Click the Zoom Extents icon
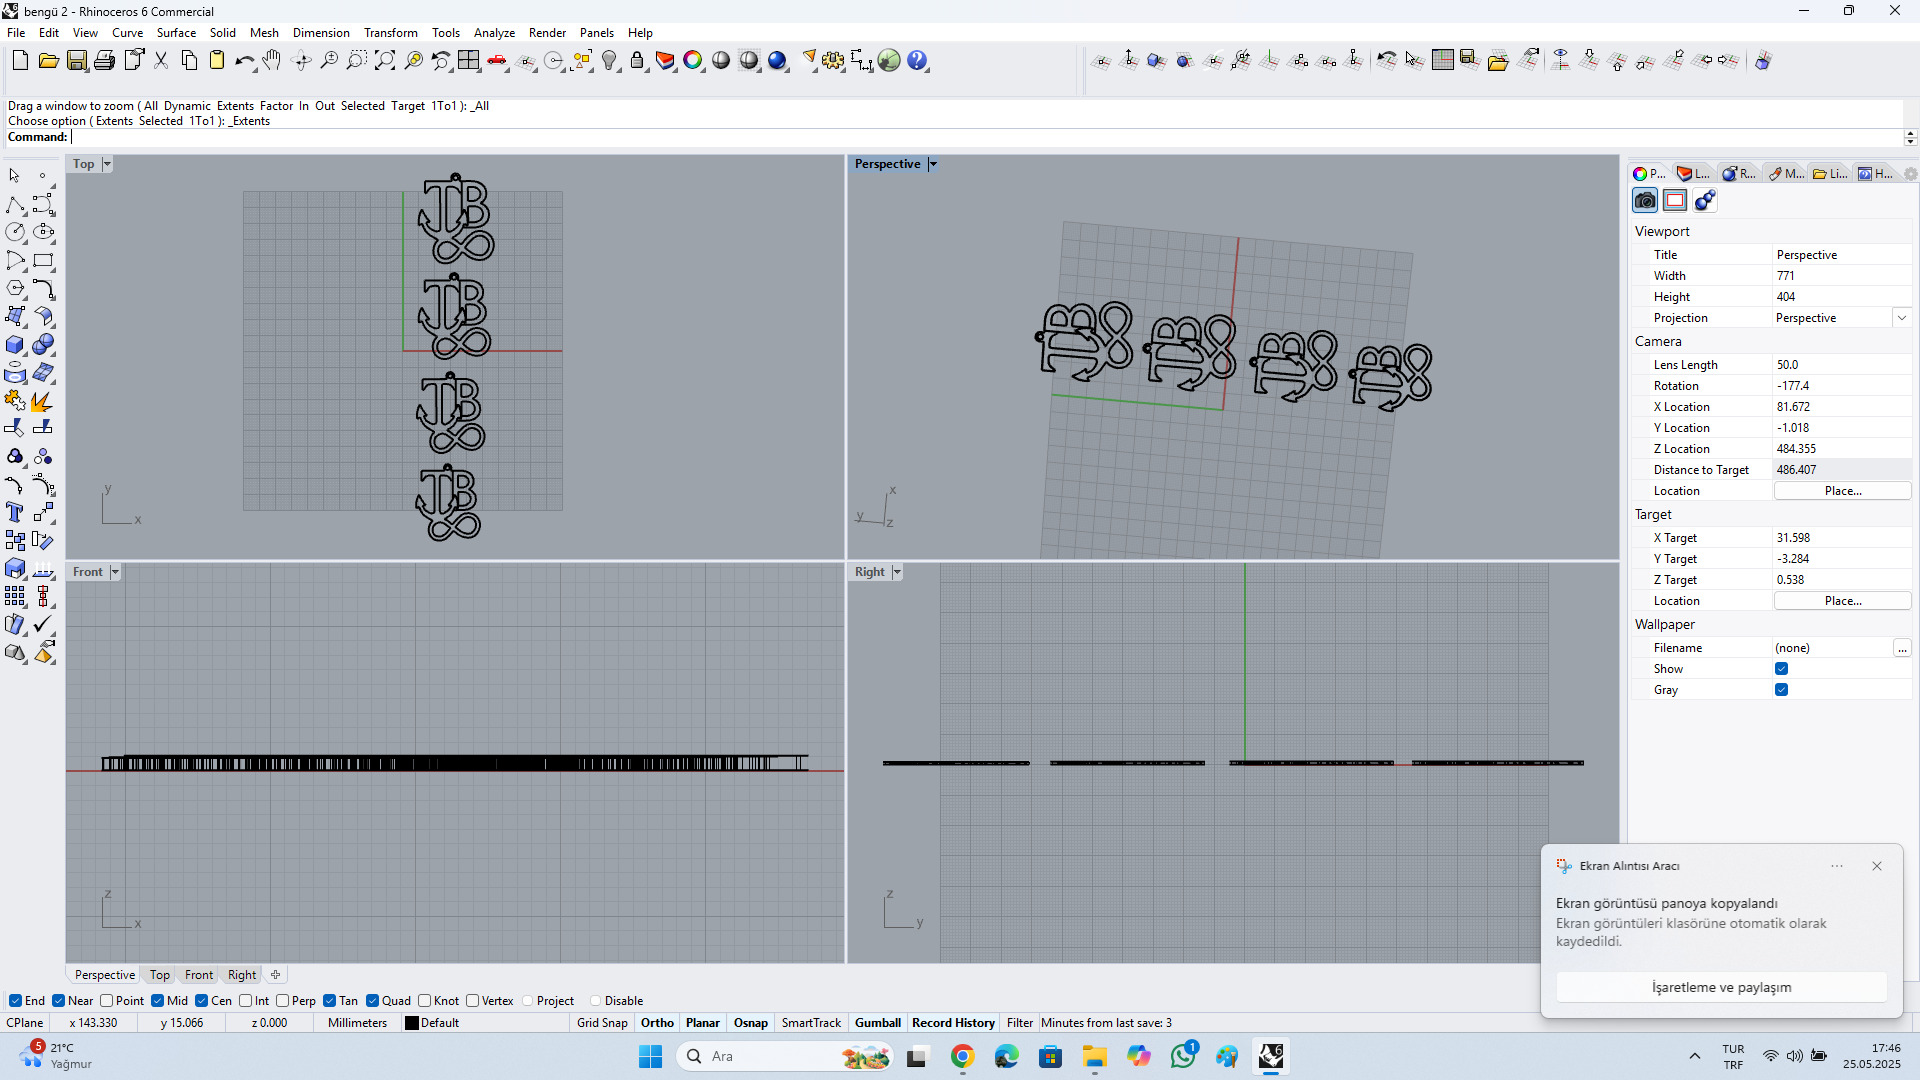The height and width of the screenshot is (1080, 1920). pos(385,61)
